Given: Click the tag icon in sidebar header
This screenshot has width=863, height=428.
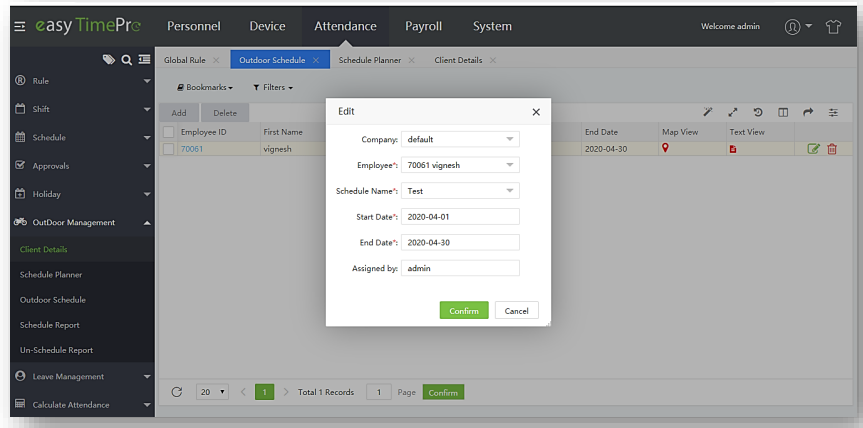Looking at the screenshot, I should point(108,60).
